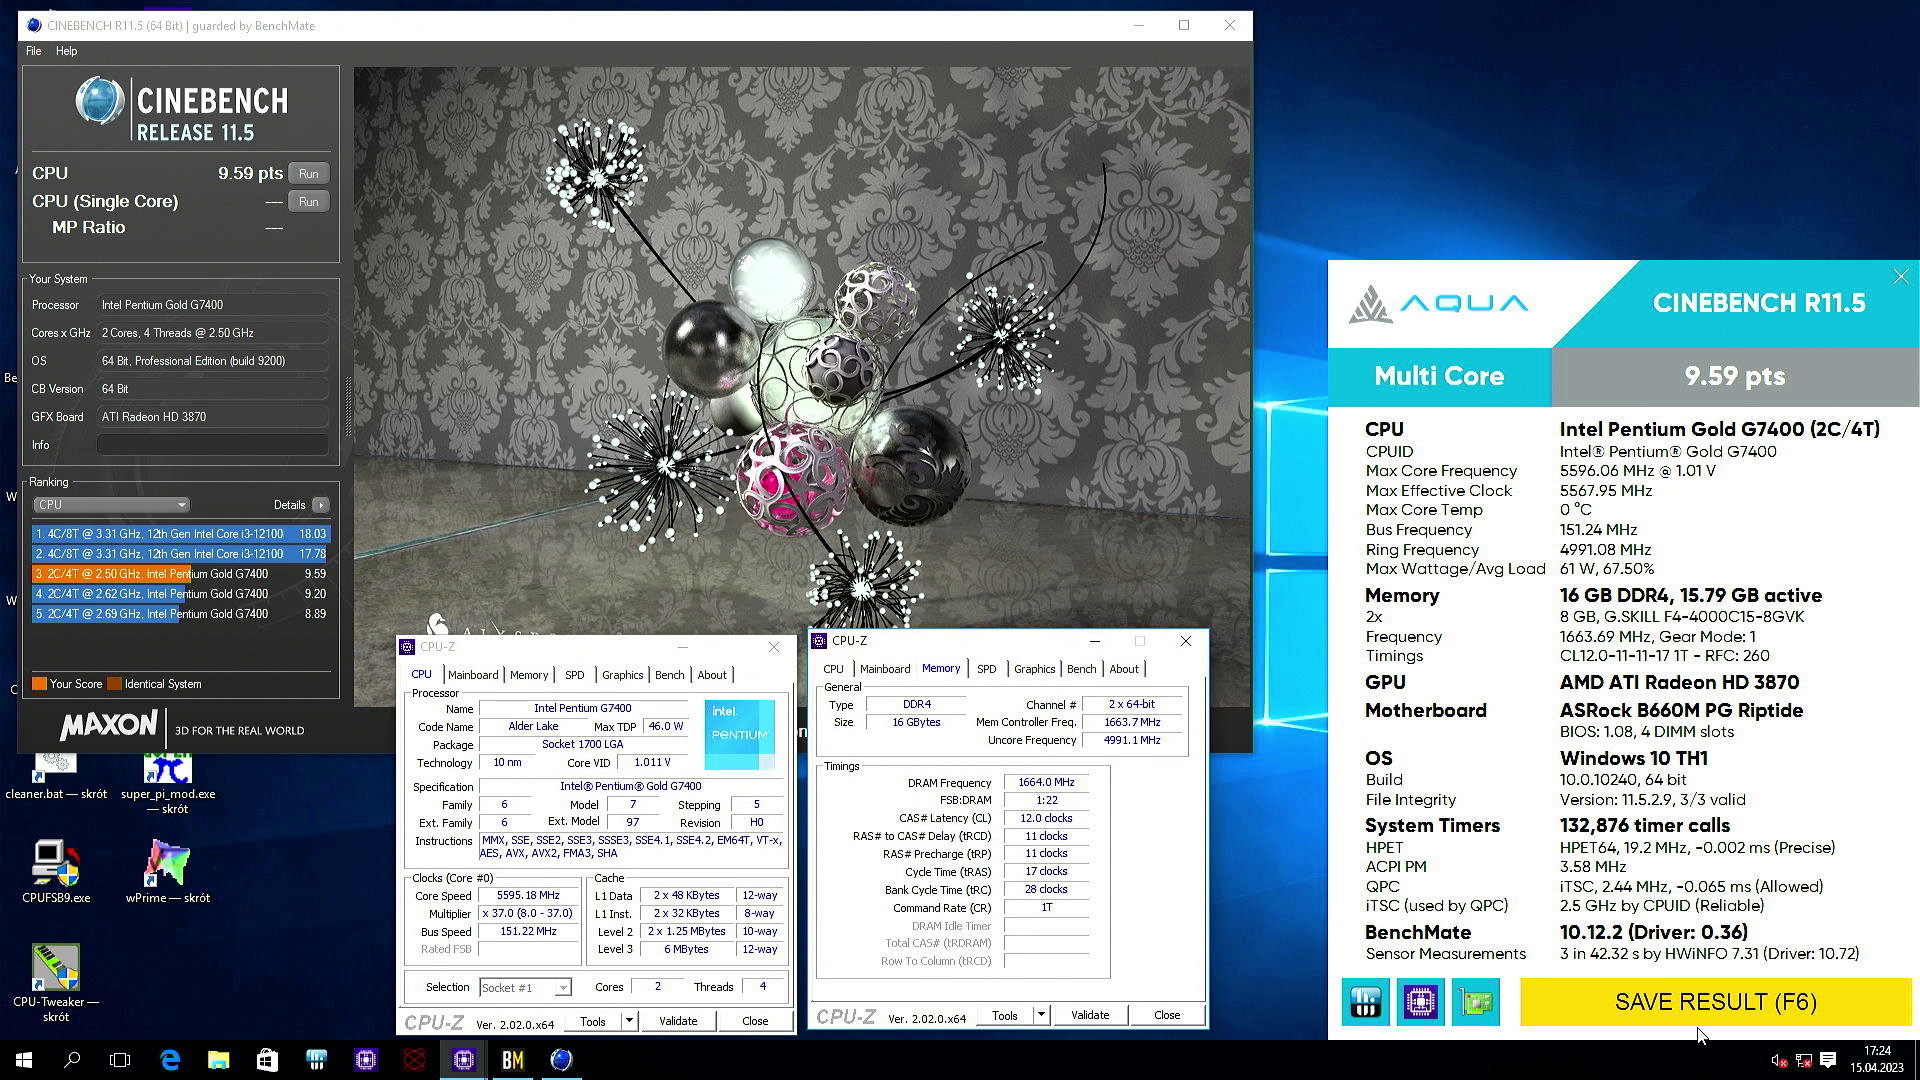
Task: Open Windows Start menu
Action: click(x=24, y=1060)
